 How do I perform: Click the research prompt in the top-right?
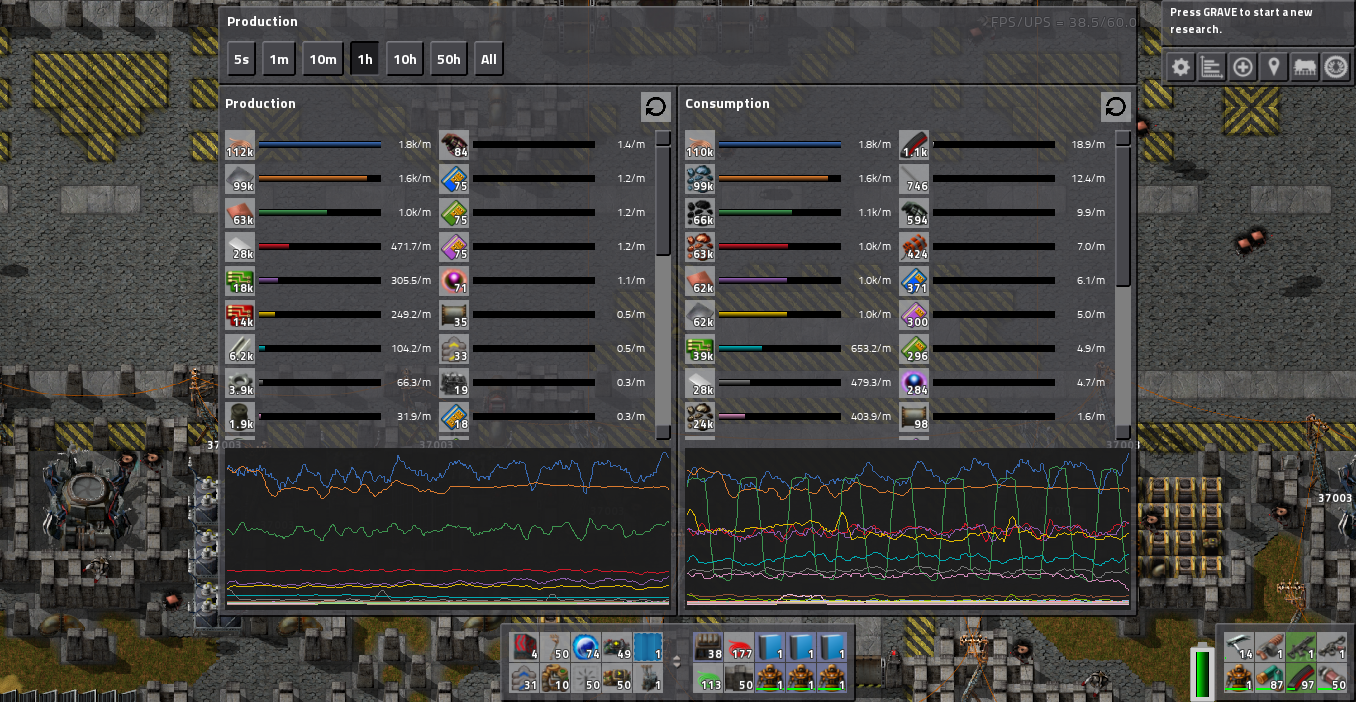point(1240,21)
